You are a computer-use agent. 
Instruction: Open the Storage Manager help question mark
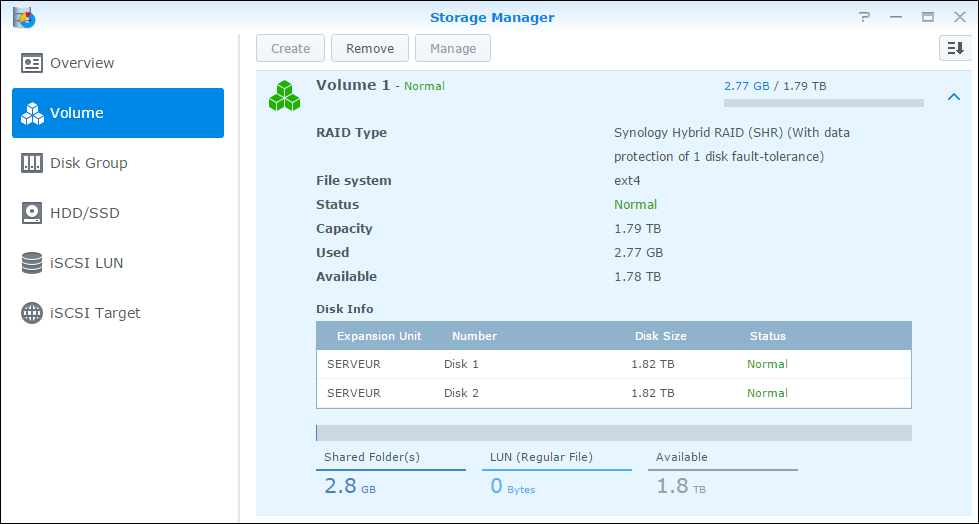pos(865,17)
